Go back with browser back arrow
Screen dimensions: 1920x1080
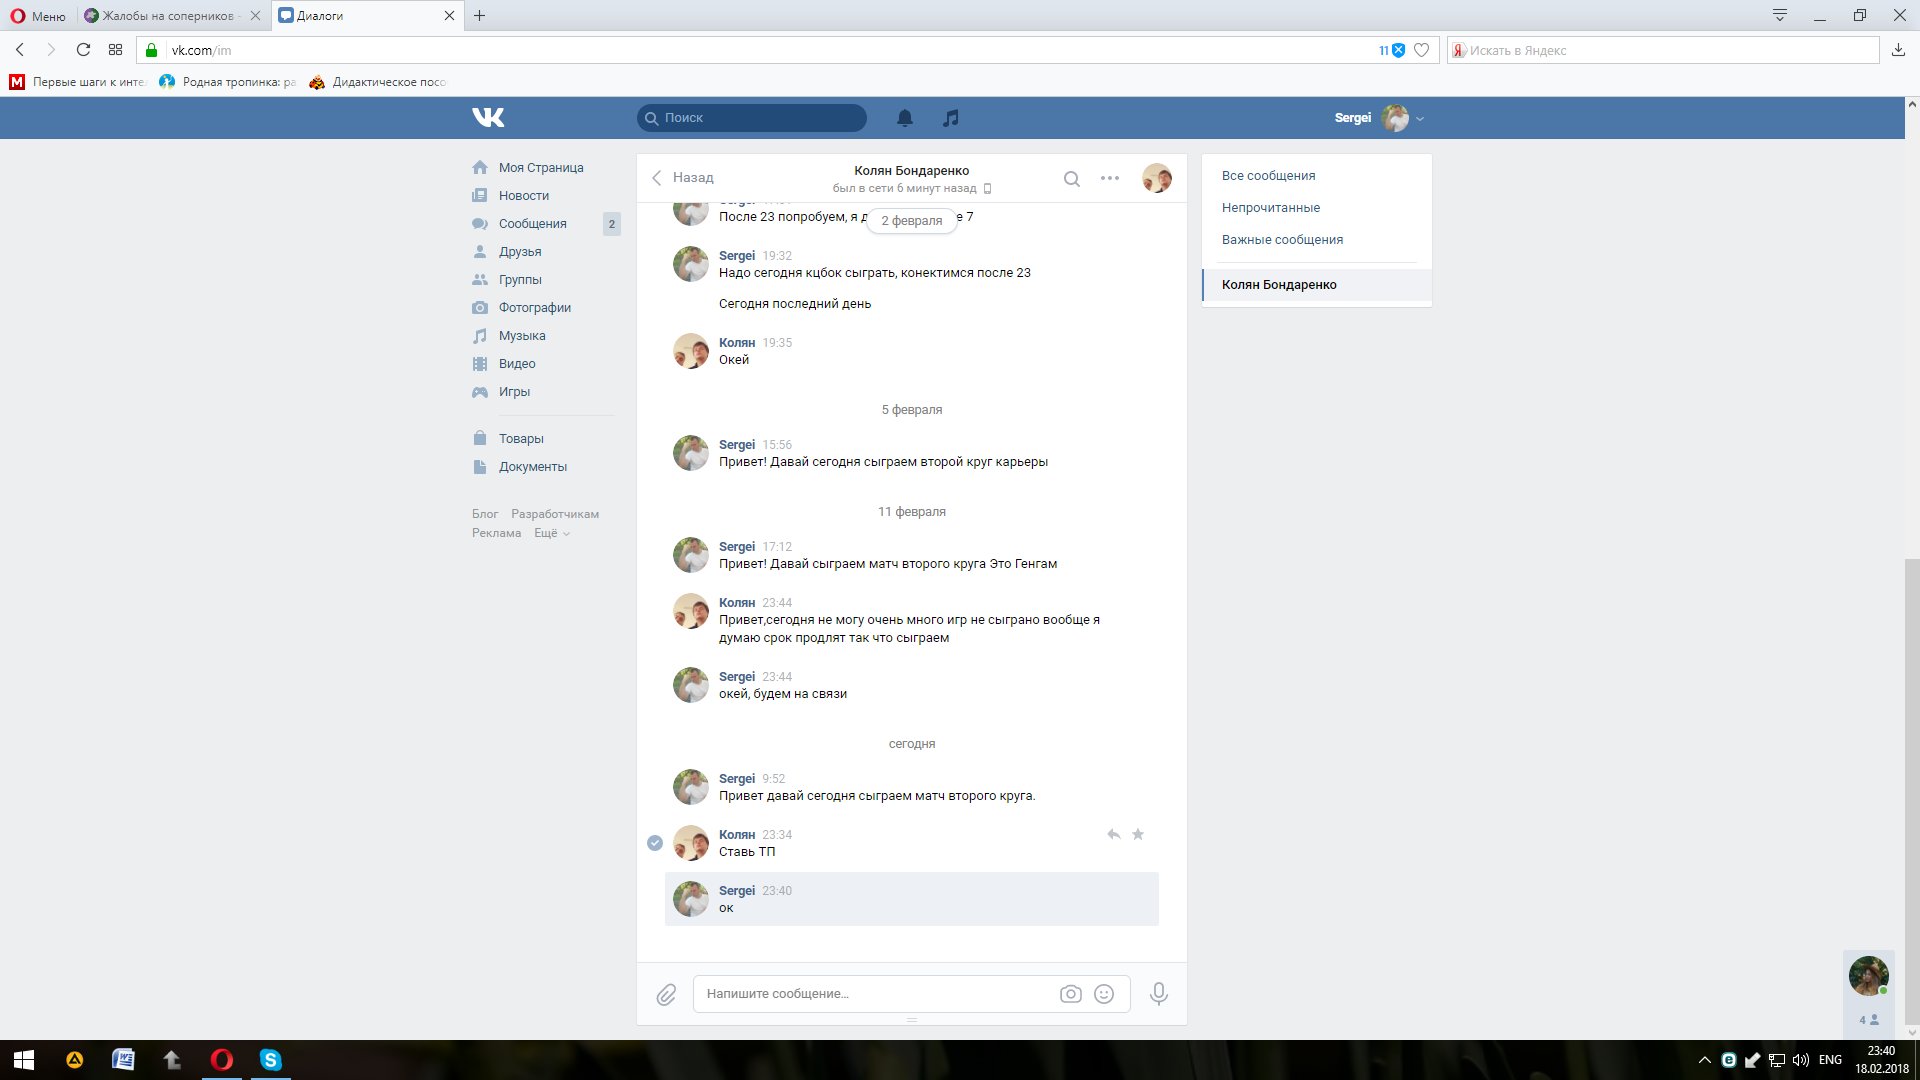[20, 50]
